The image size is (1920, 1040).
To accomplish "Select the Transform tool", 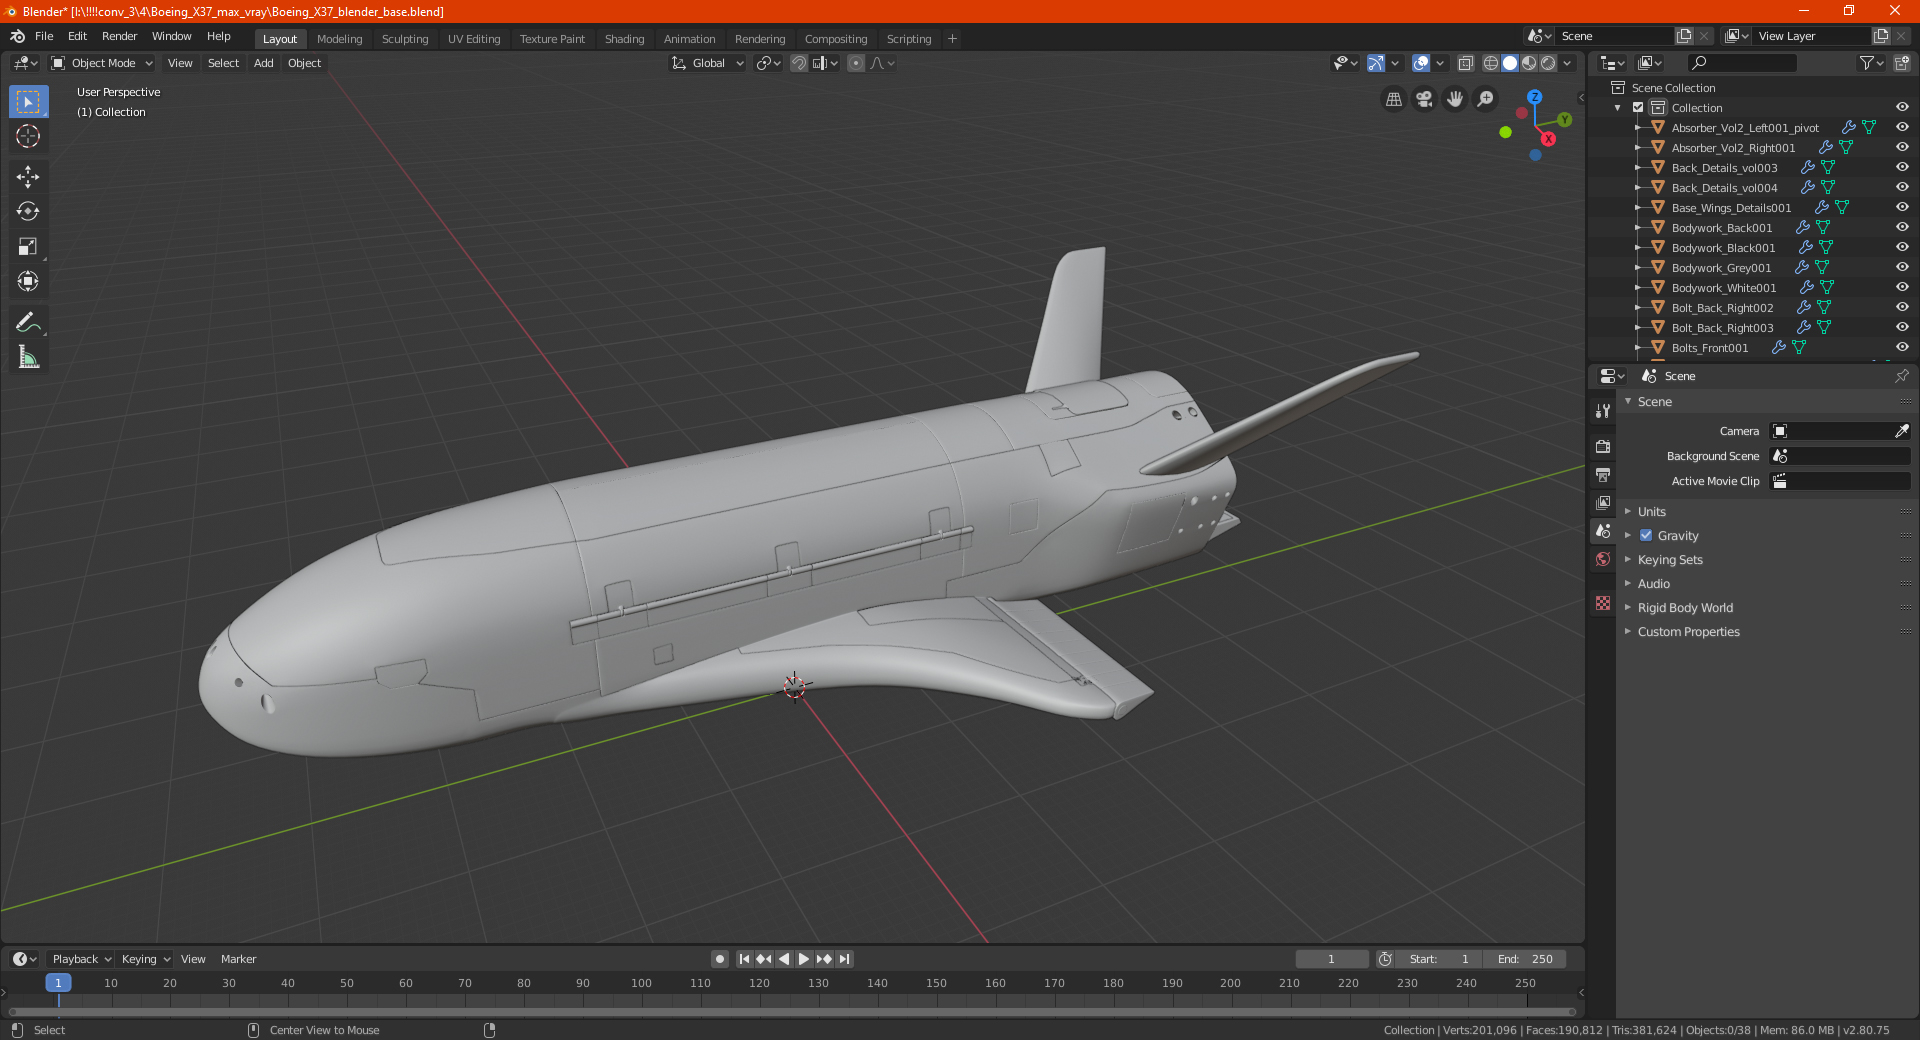I will pyautogui.click(x=28, y=282).
